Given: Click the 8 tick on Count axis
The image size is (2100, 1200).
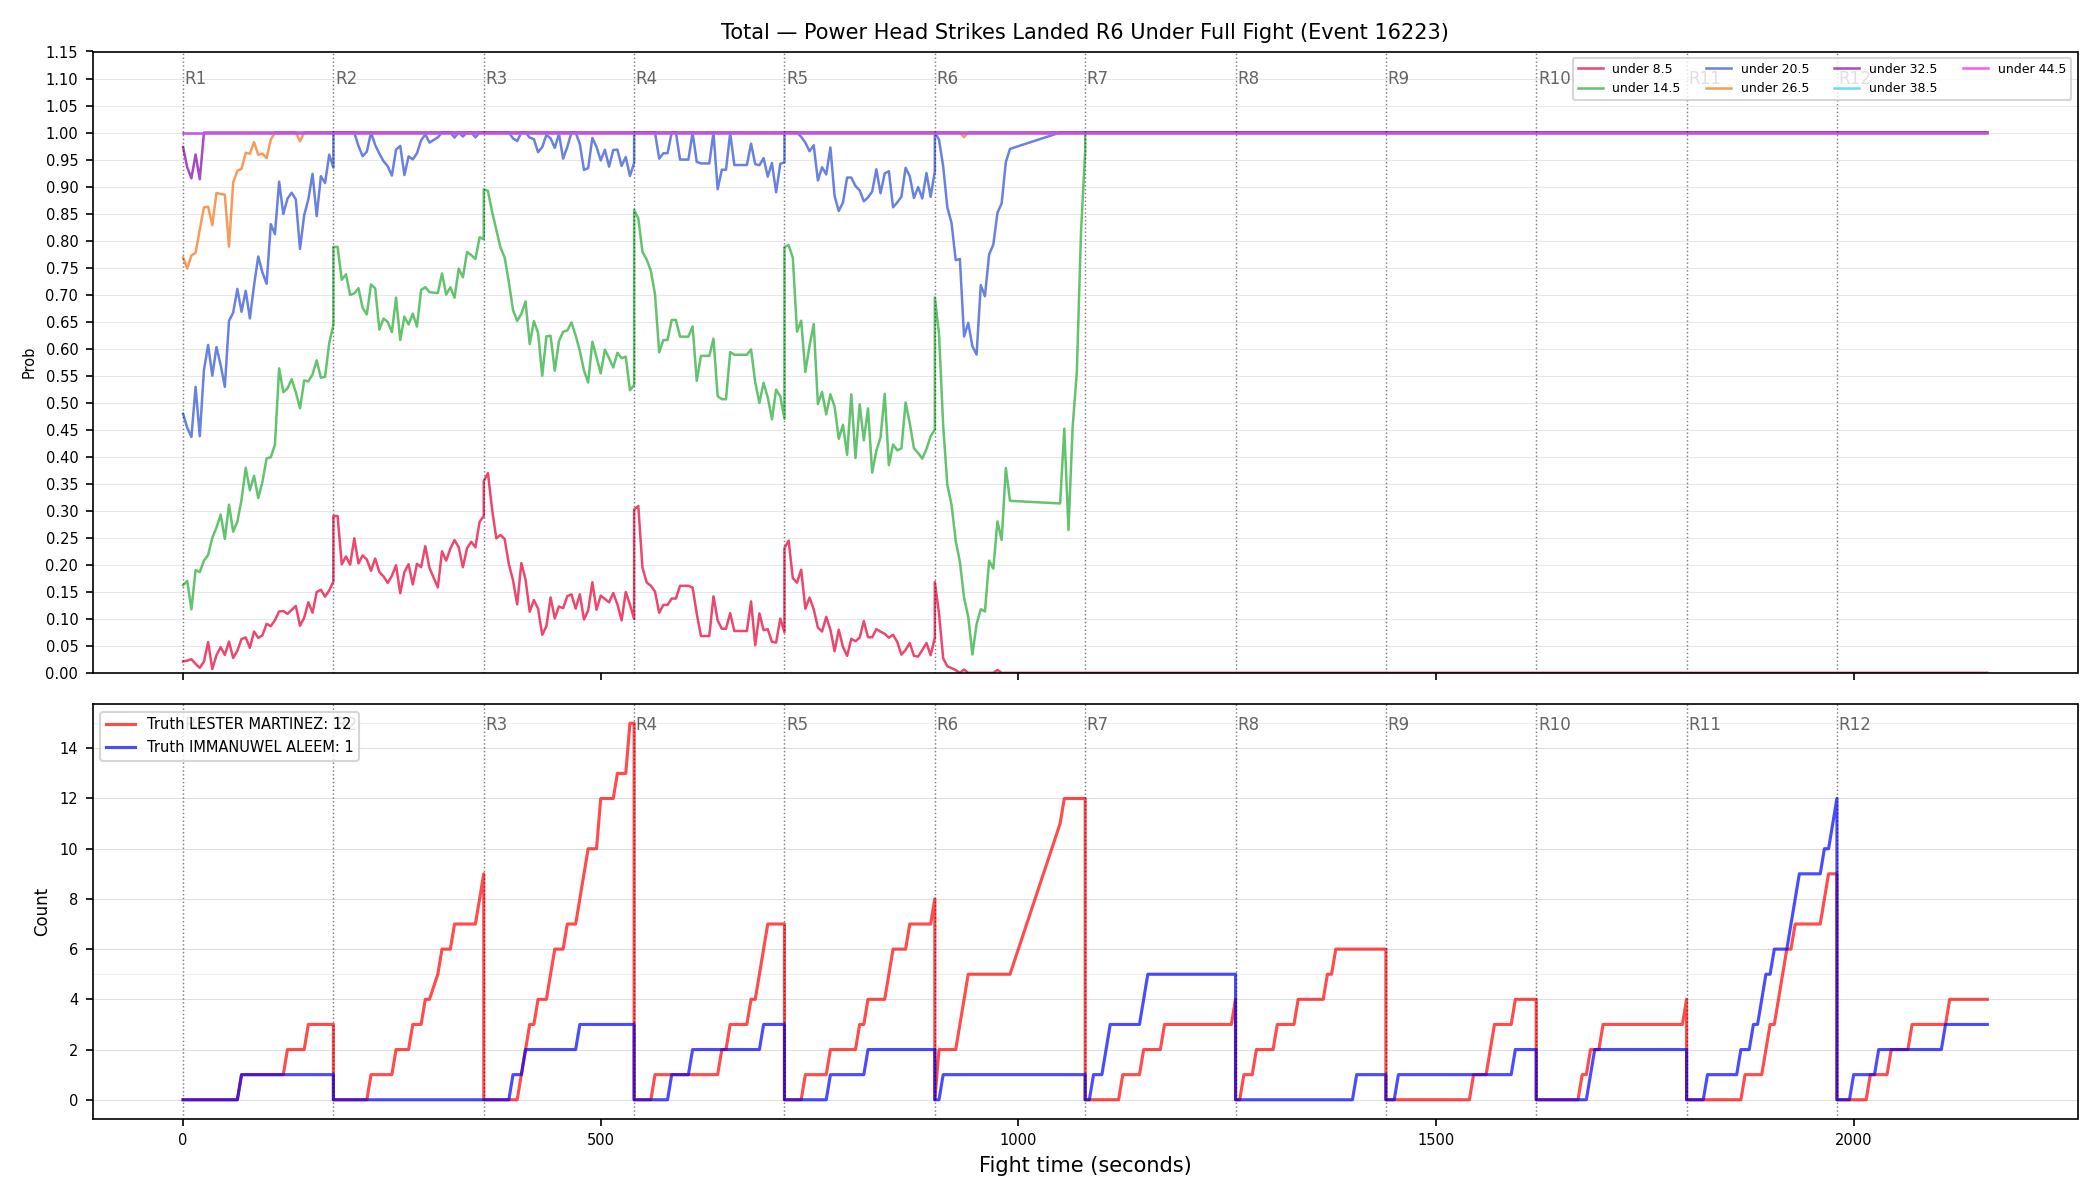Looking at the screenshot, I should point(73,899).
